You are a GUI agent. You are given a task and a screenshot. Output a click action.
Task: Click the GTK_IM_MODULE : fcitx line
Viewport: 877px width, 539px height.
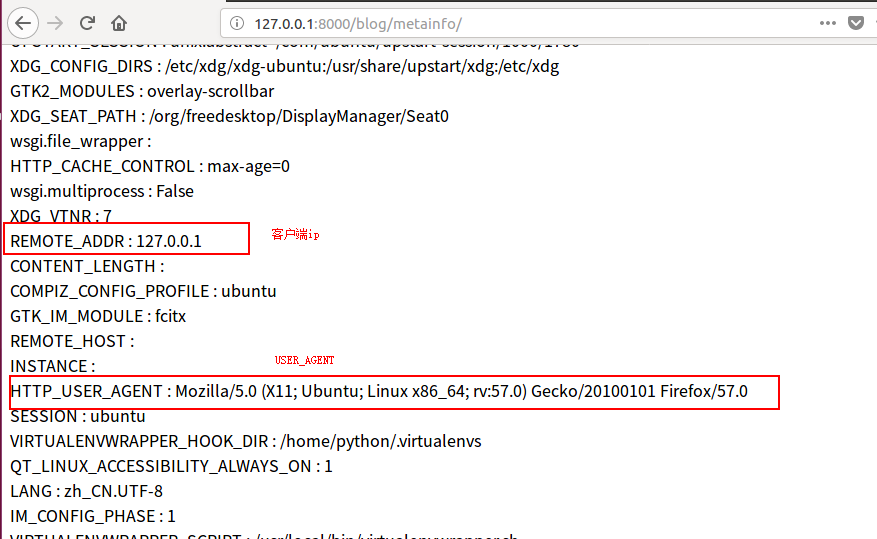98,316
